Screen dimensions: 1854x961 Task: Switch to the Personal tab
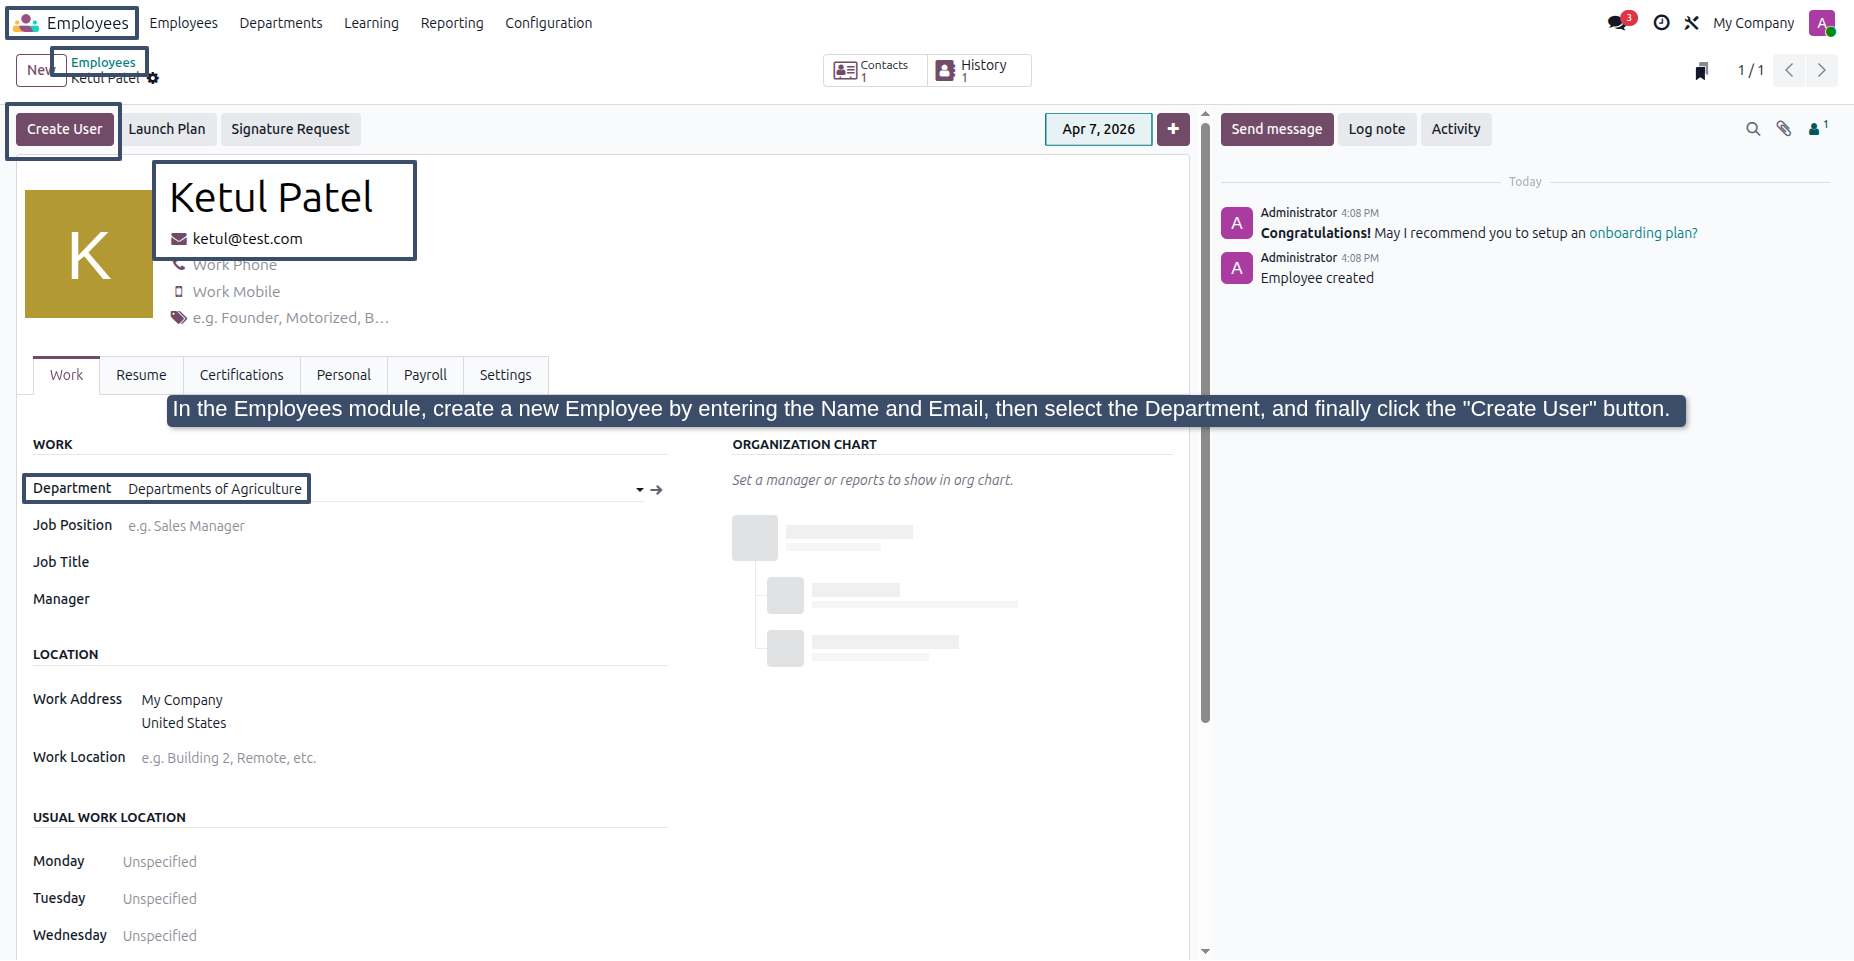coord(343,375)
